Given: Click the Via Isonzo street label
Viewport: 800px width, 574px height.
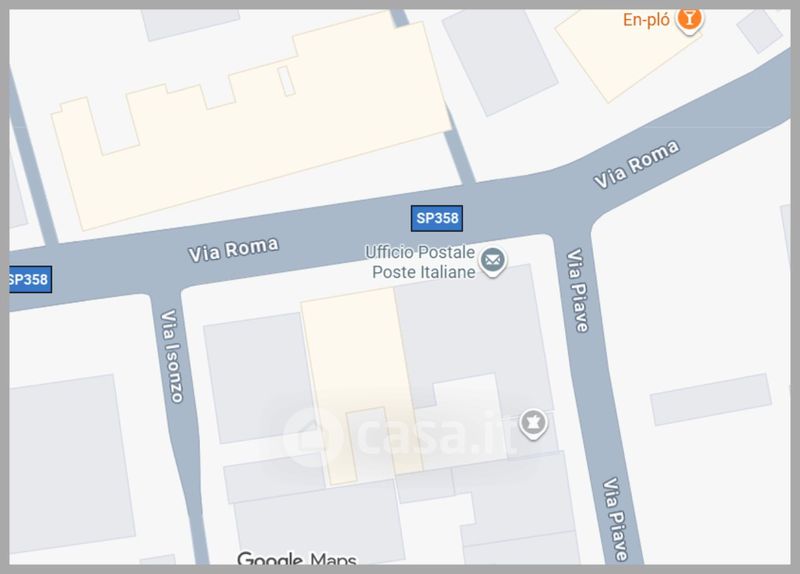Looking at the screenshot, I should click(x=171, y=356).
